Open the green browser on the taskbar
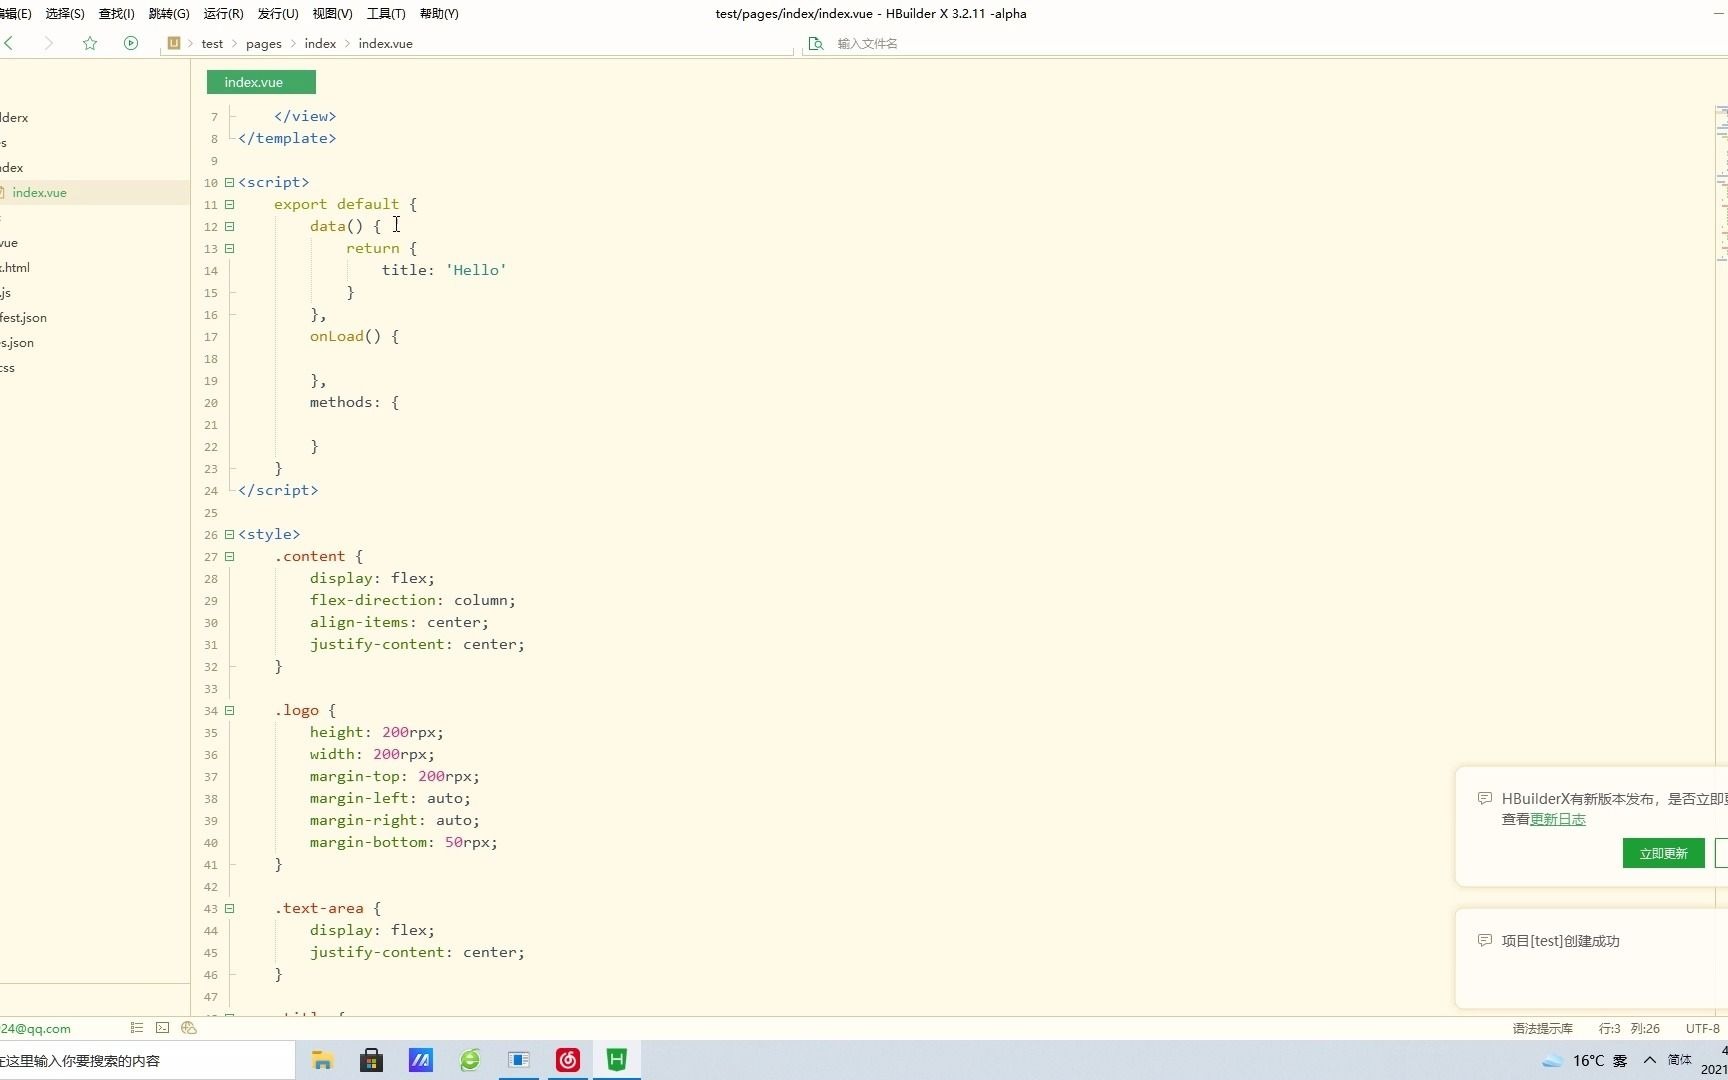 coord(469,1060)
